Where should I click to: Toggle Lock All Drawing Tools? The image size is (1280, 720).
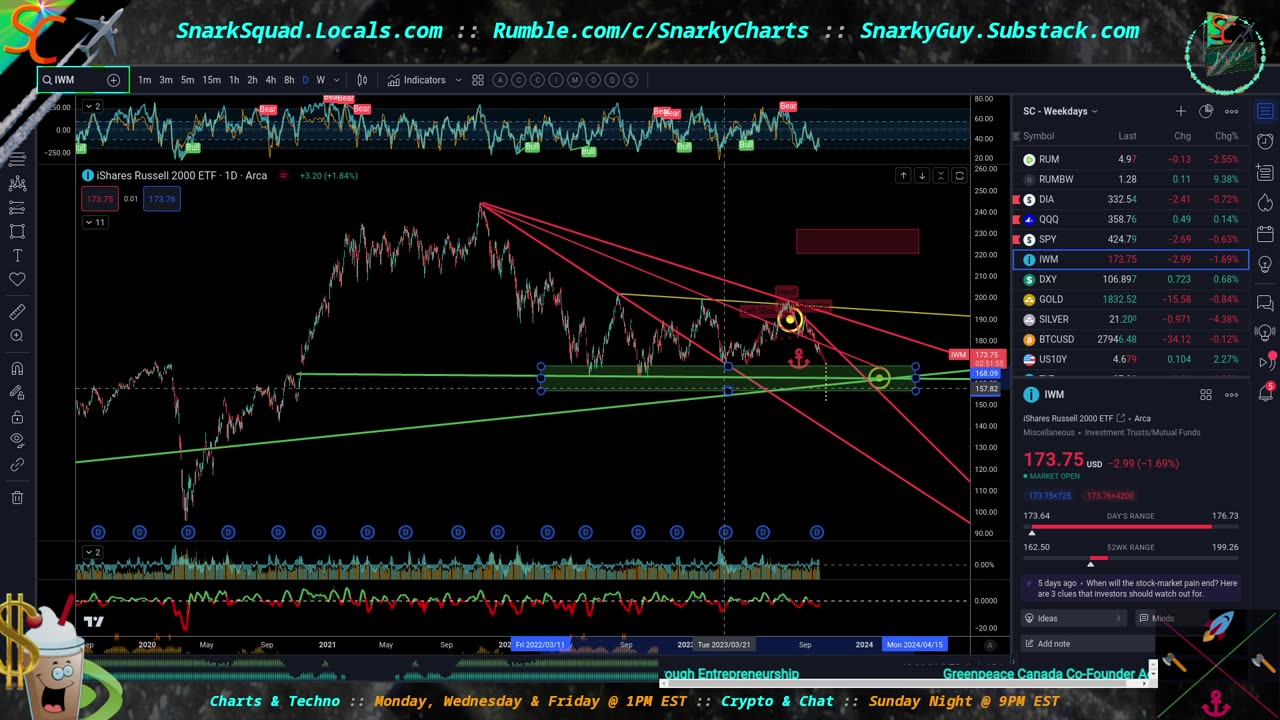[x=17, y=417]
